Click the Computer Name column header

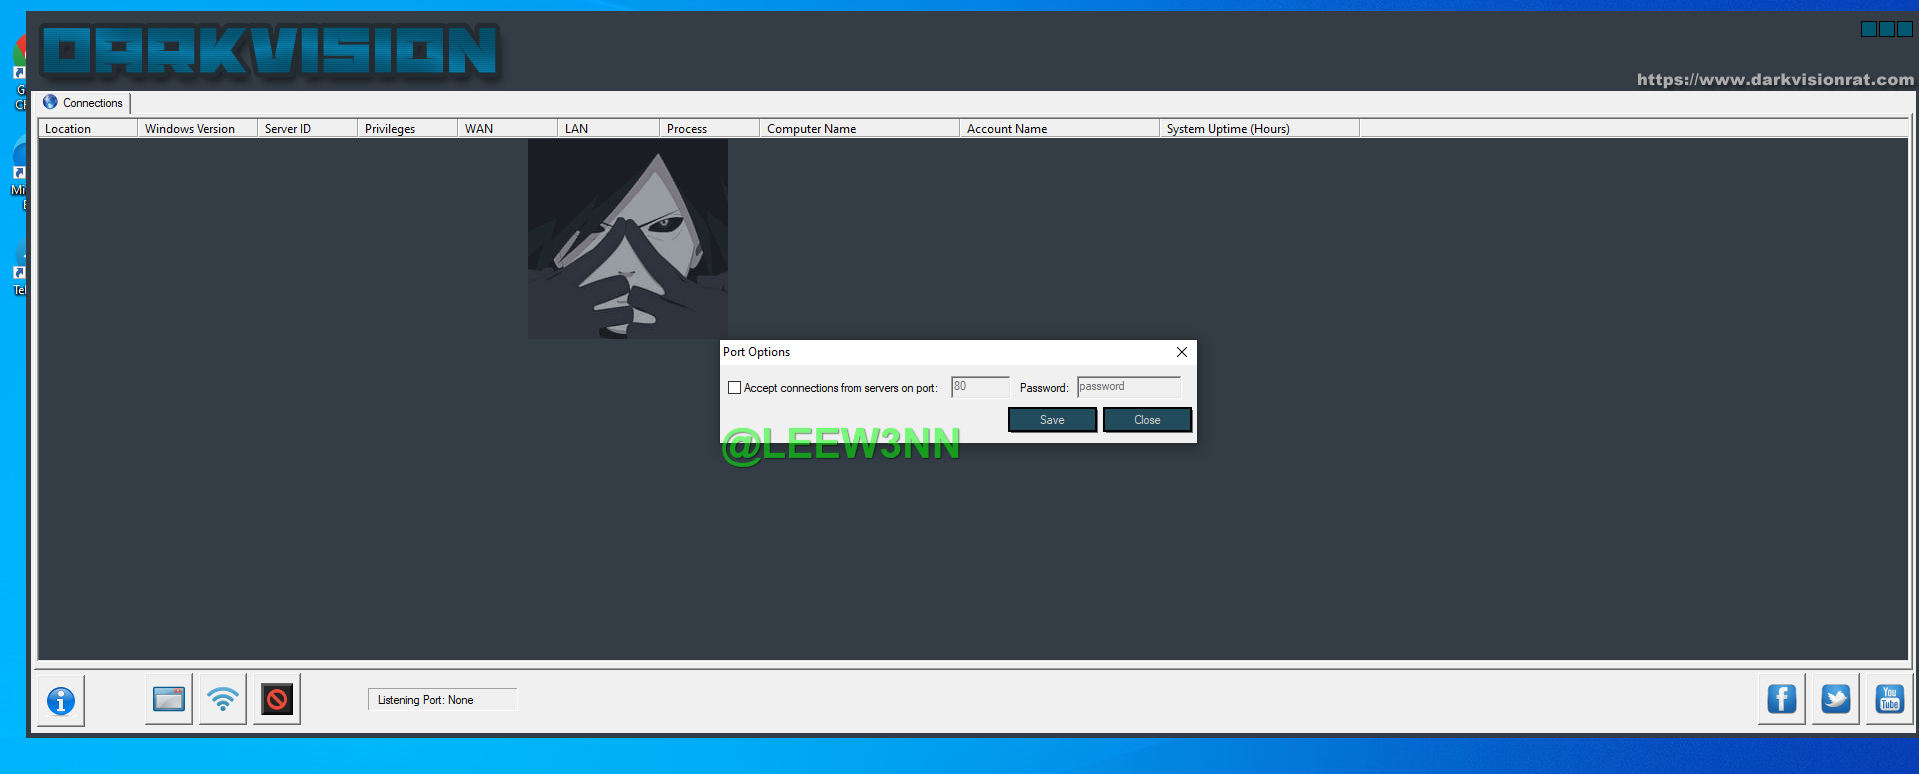[858, 129]
